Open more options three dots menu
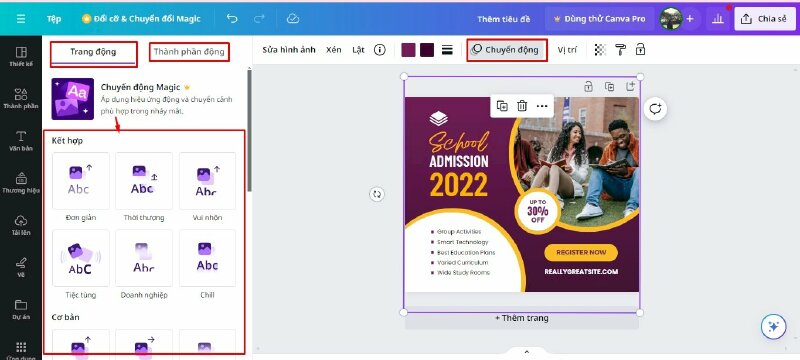Screen dimensions: 800x360 click(x=542, y=106)
